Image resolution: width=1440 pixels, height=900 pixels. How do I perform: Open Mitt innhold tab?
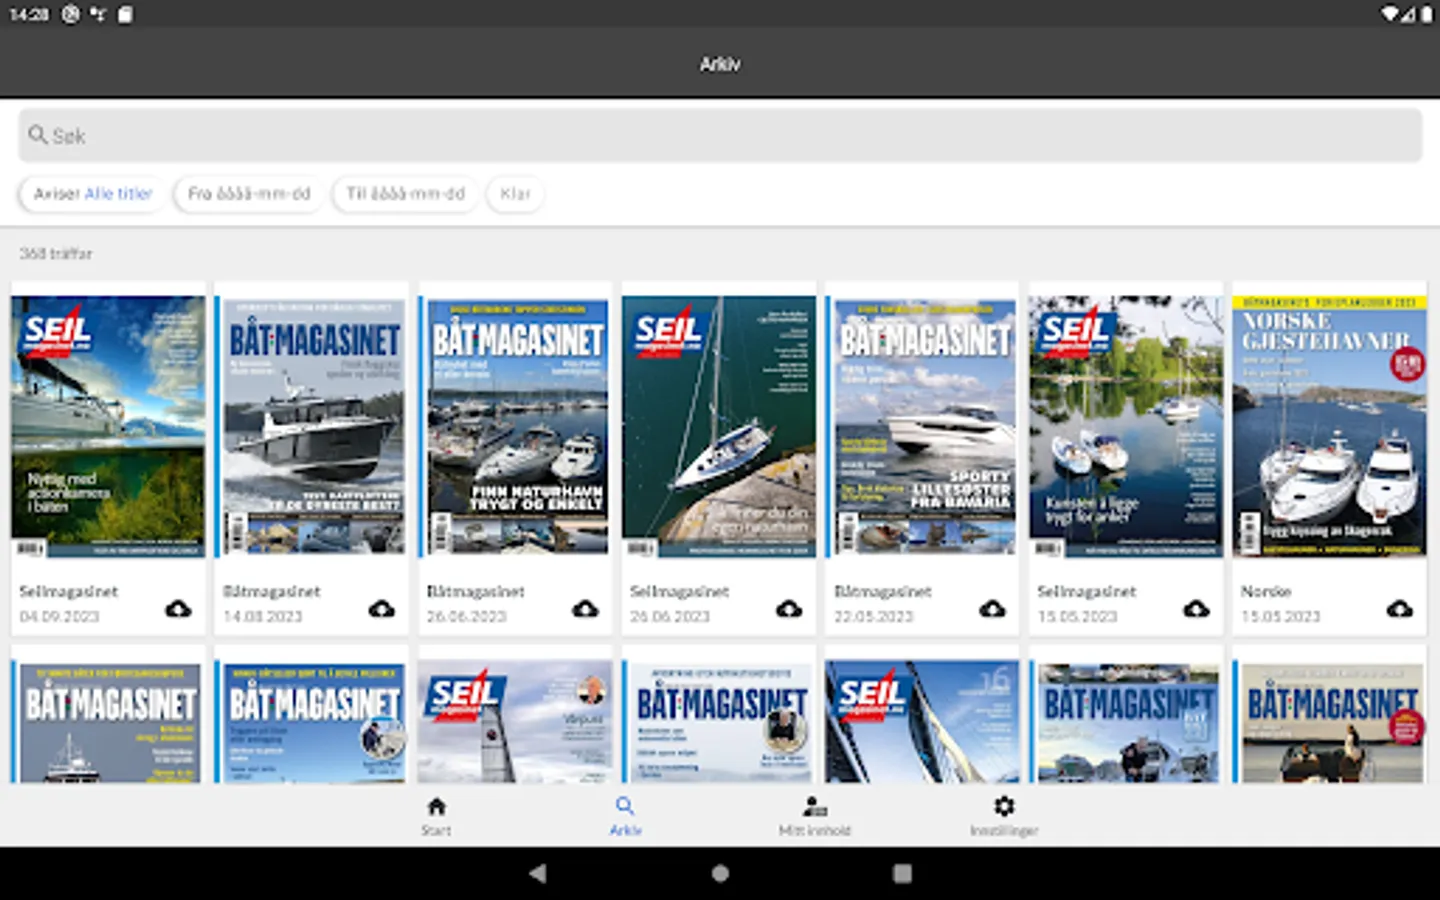[x=814, y=816]
